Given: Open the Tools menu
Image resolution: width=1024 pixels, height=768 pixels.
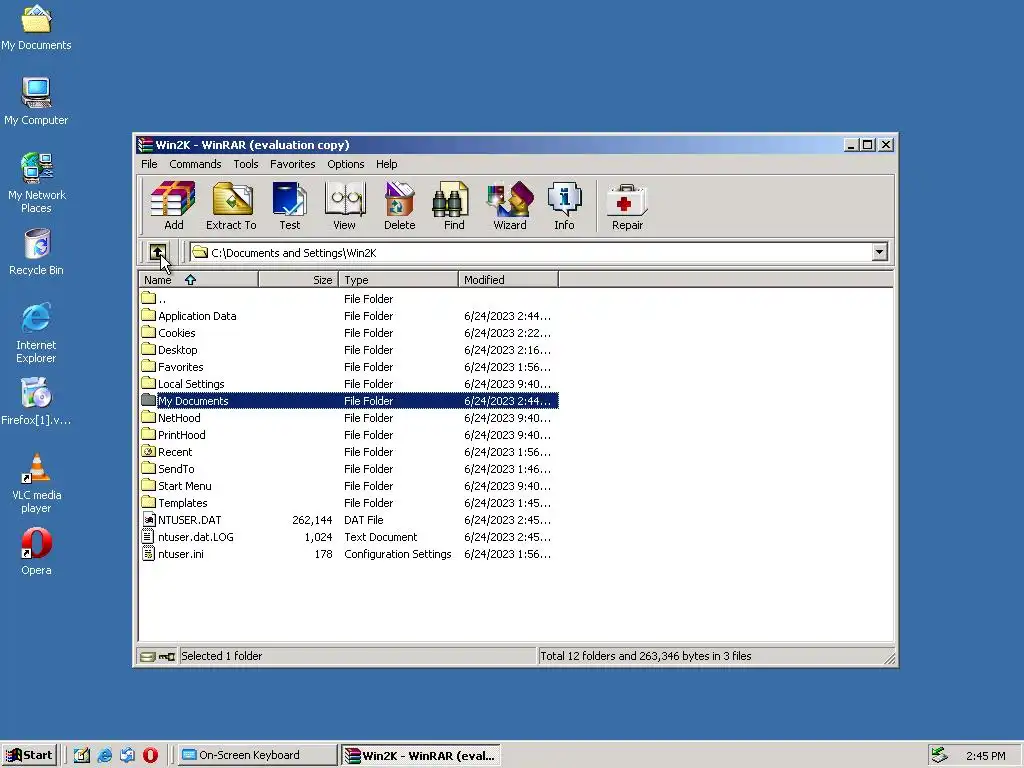Looking at the screenshot, I should point(246,164).
